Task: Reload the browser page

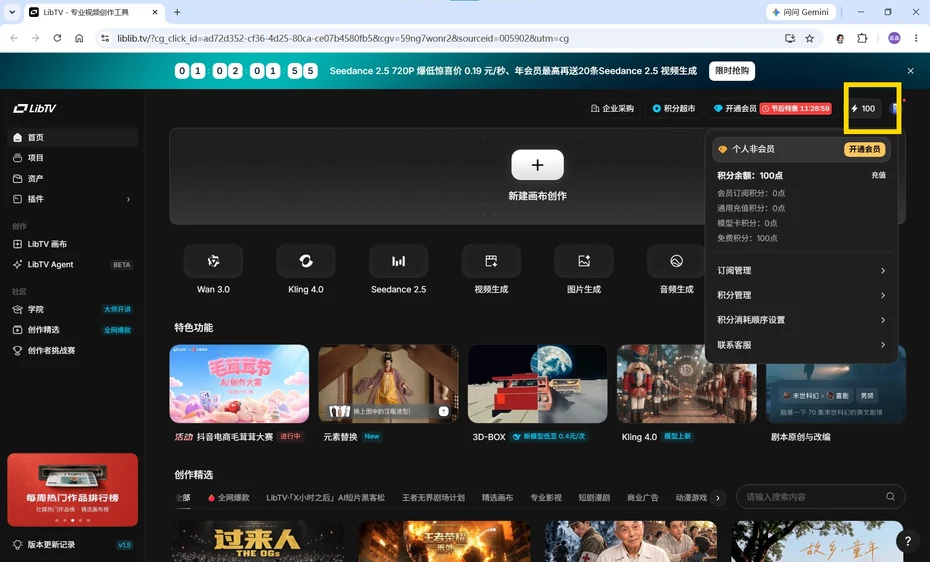Action: [x=57, y=38]
